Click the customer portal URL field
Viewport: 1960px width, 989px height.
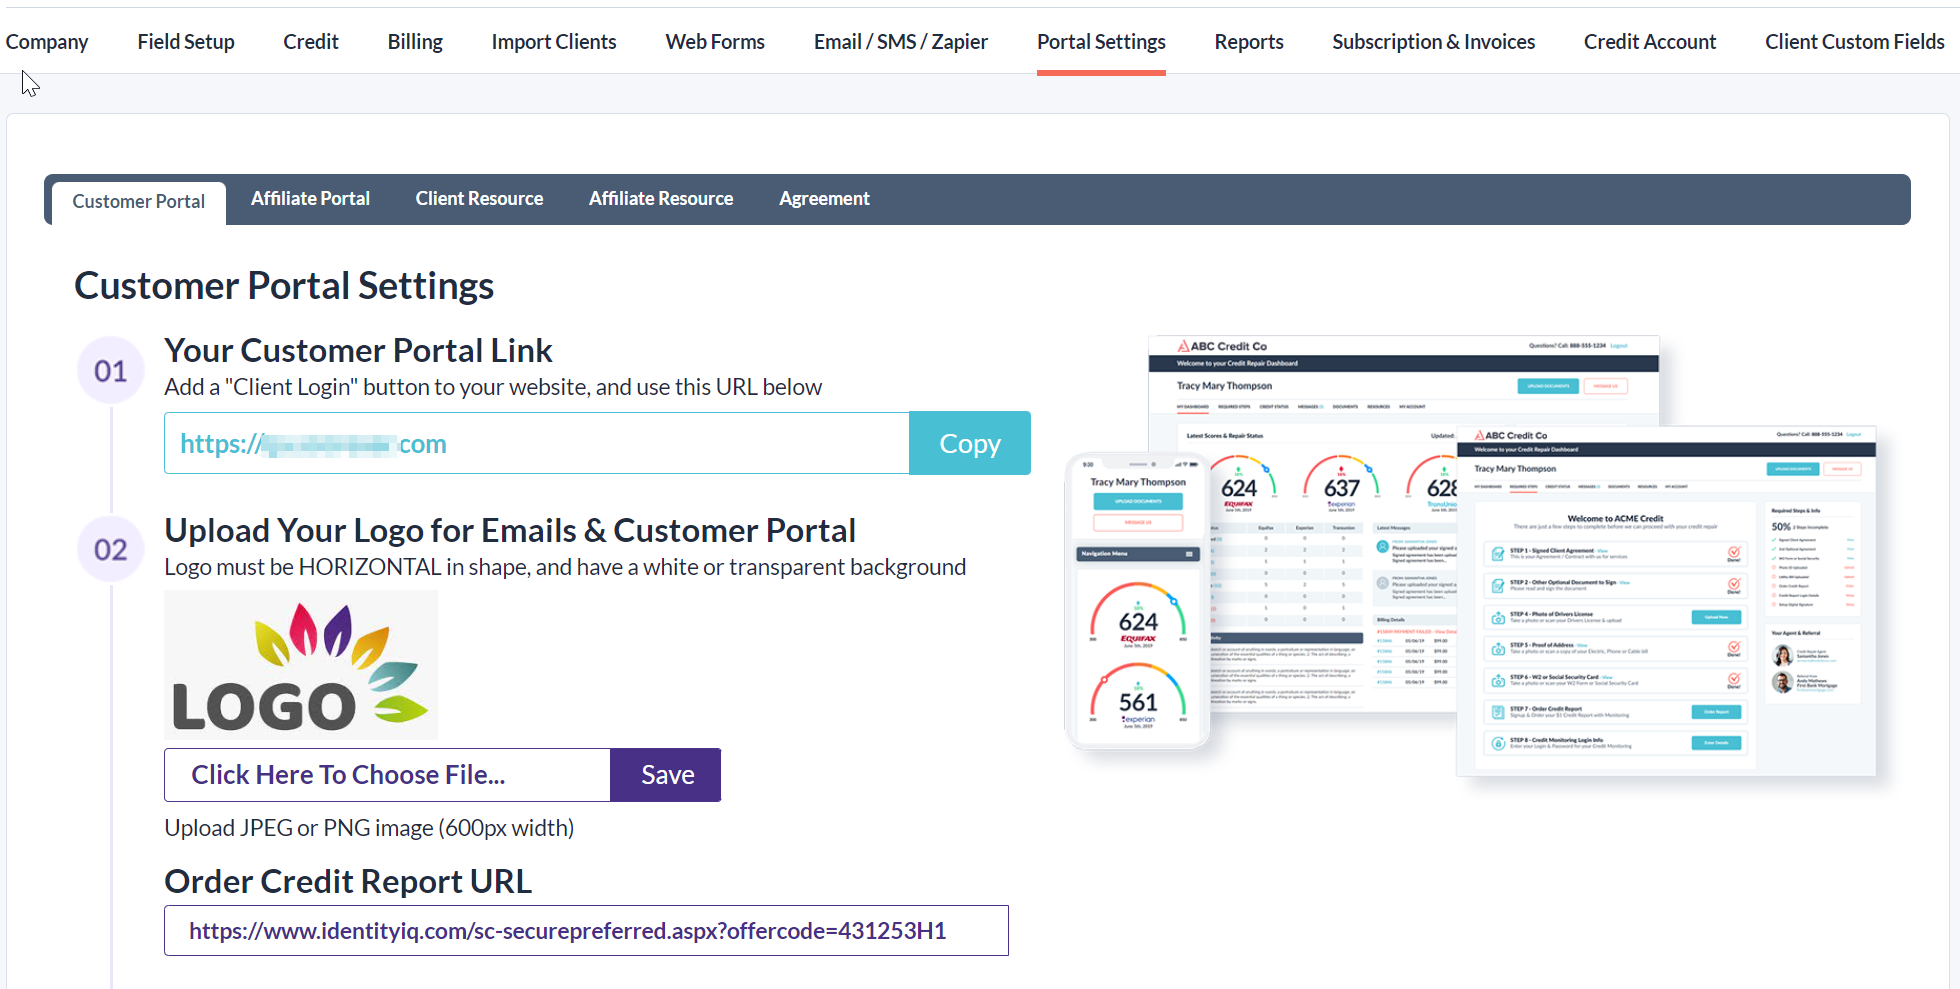(x=536, y=443)
